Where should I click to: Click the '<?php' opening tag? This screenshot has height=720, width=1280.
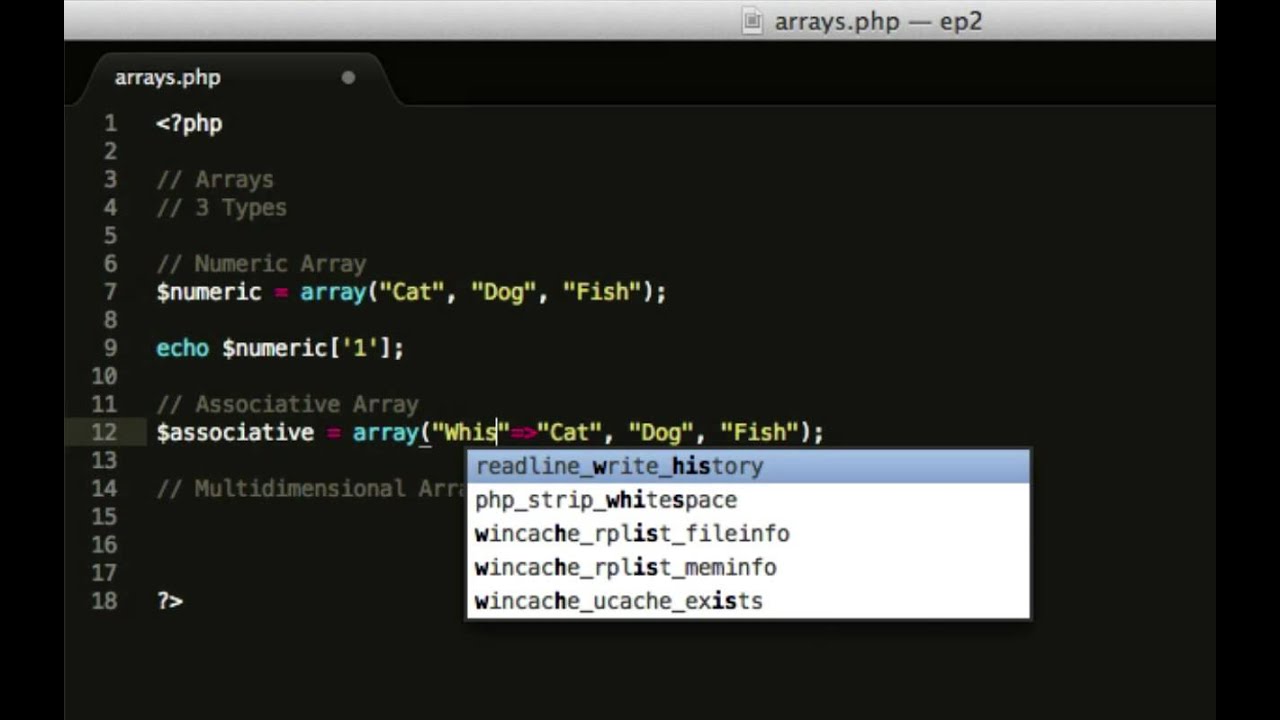189,124
